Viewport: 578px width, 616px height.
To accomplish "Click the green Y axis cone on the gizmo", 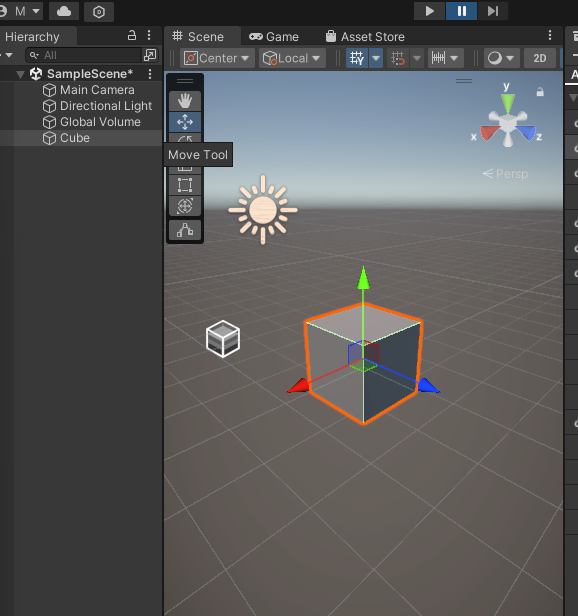I will (508, 103).
